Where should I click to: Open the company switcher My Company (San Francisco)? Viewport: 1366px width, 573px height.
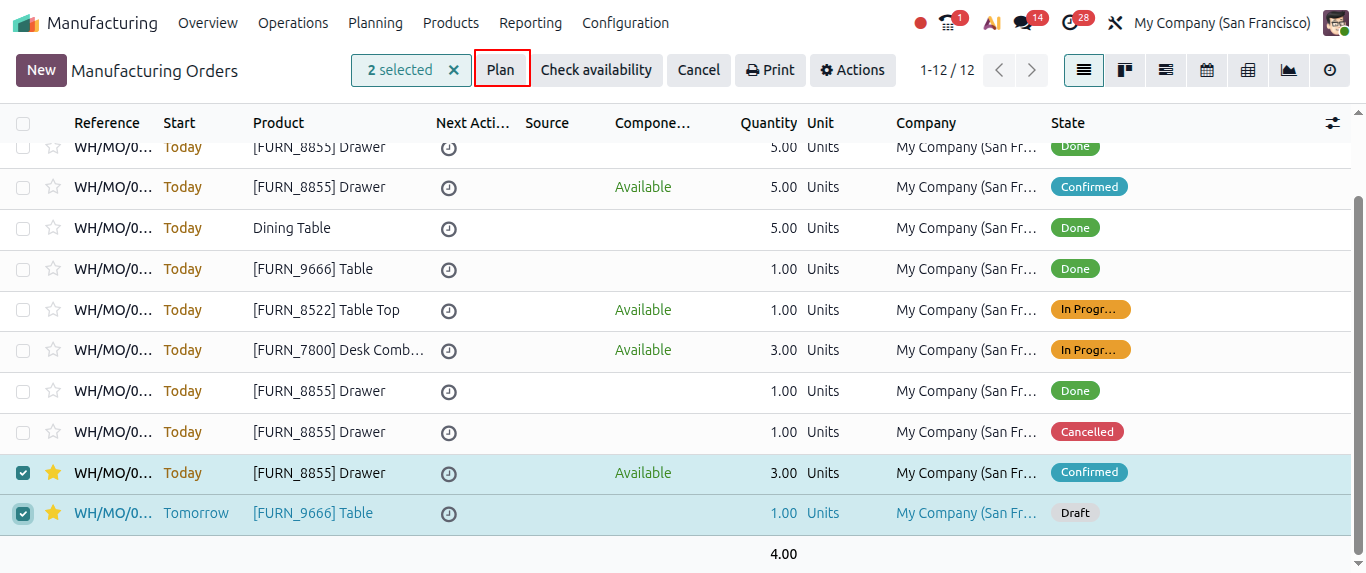coord(1222,23)
